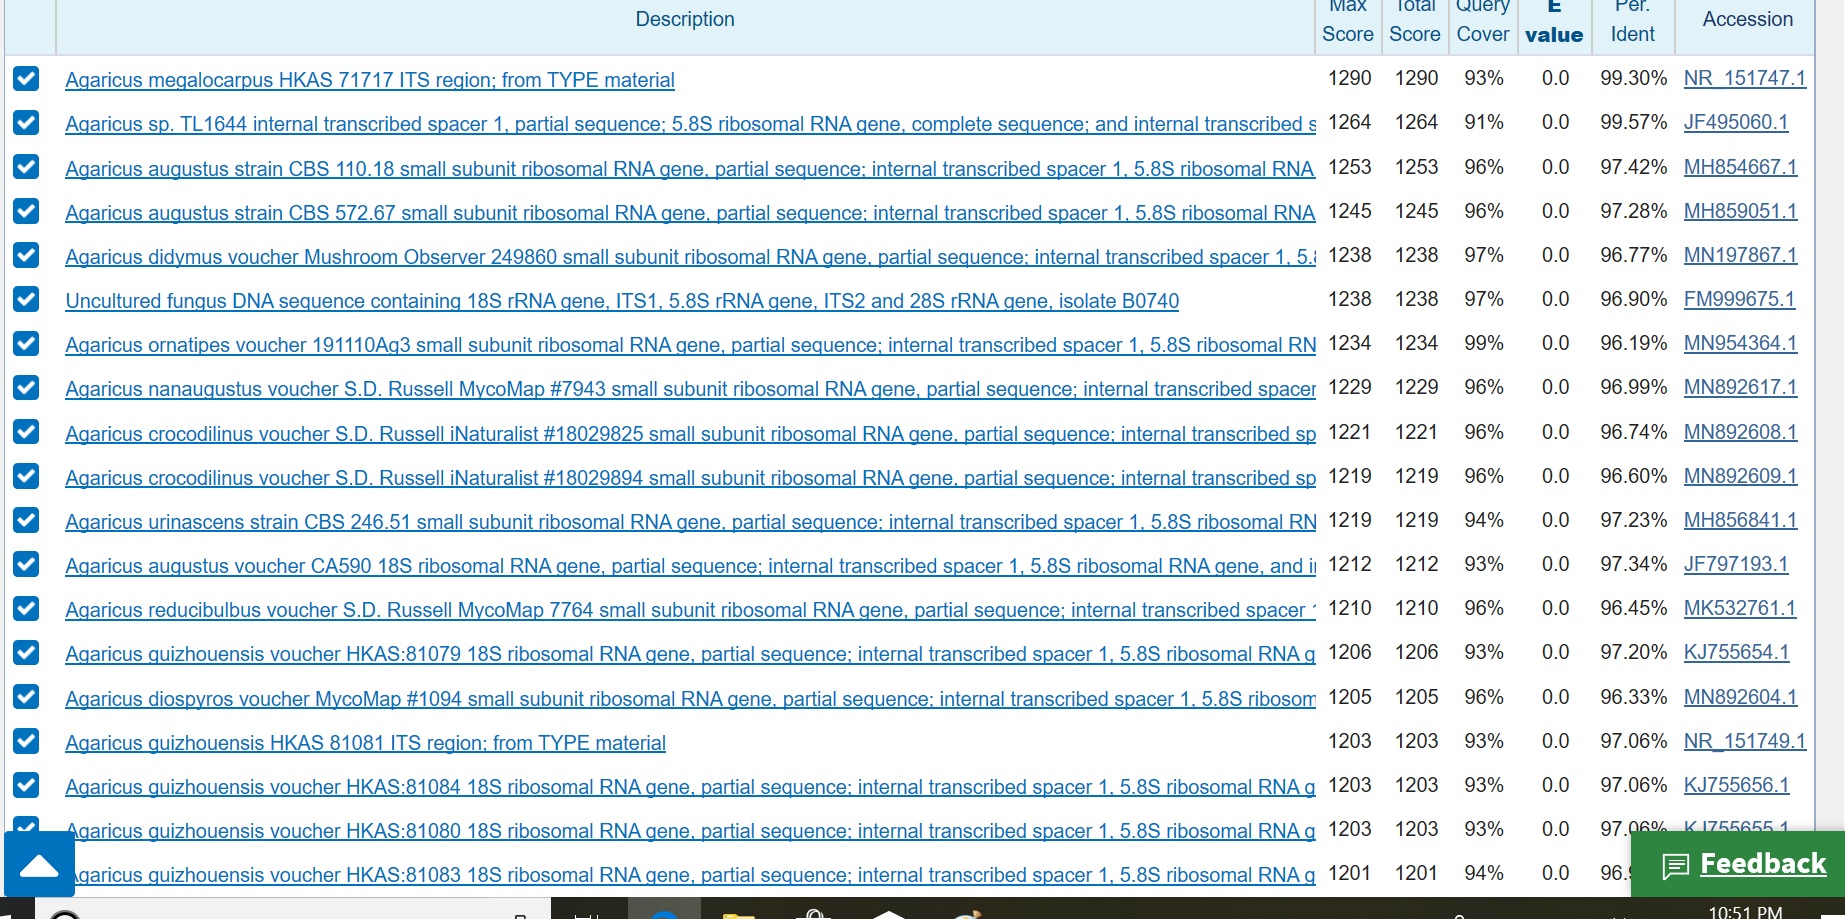1845x919 pixels.
Task: Toggle checkbox for Agaricus sp. TL1644 row
Action: coord(26,123)
